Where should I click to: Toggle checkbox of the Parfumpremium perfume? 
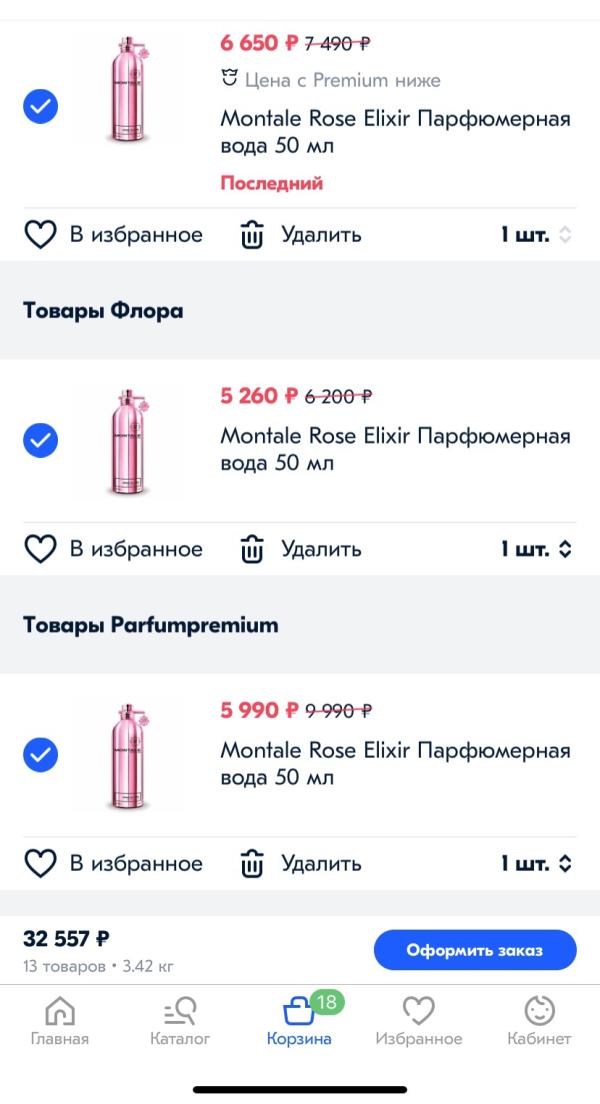tap(40, 754)
